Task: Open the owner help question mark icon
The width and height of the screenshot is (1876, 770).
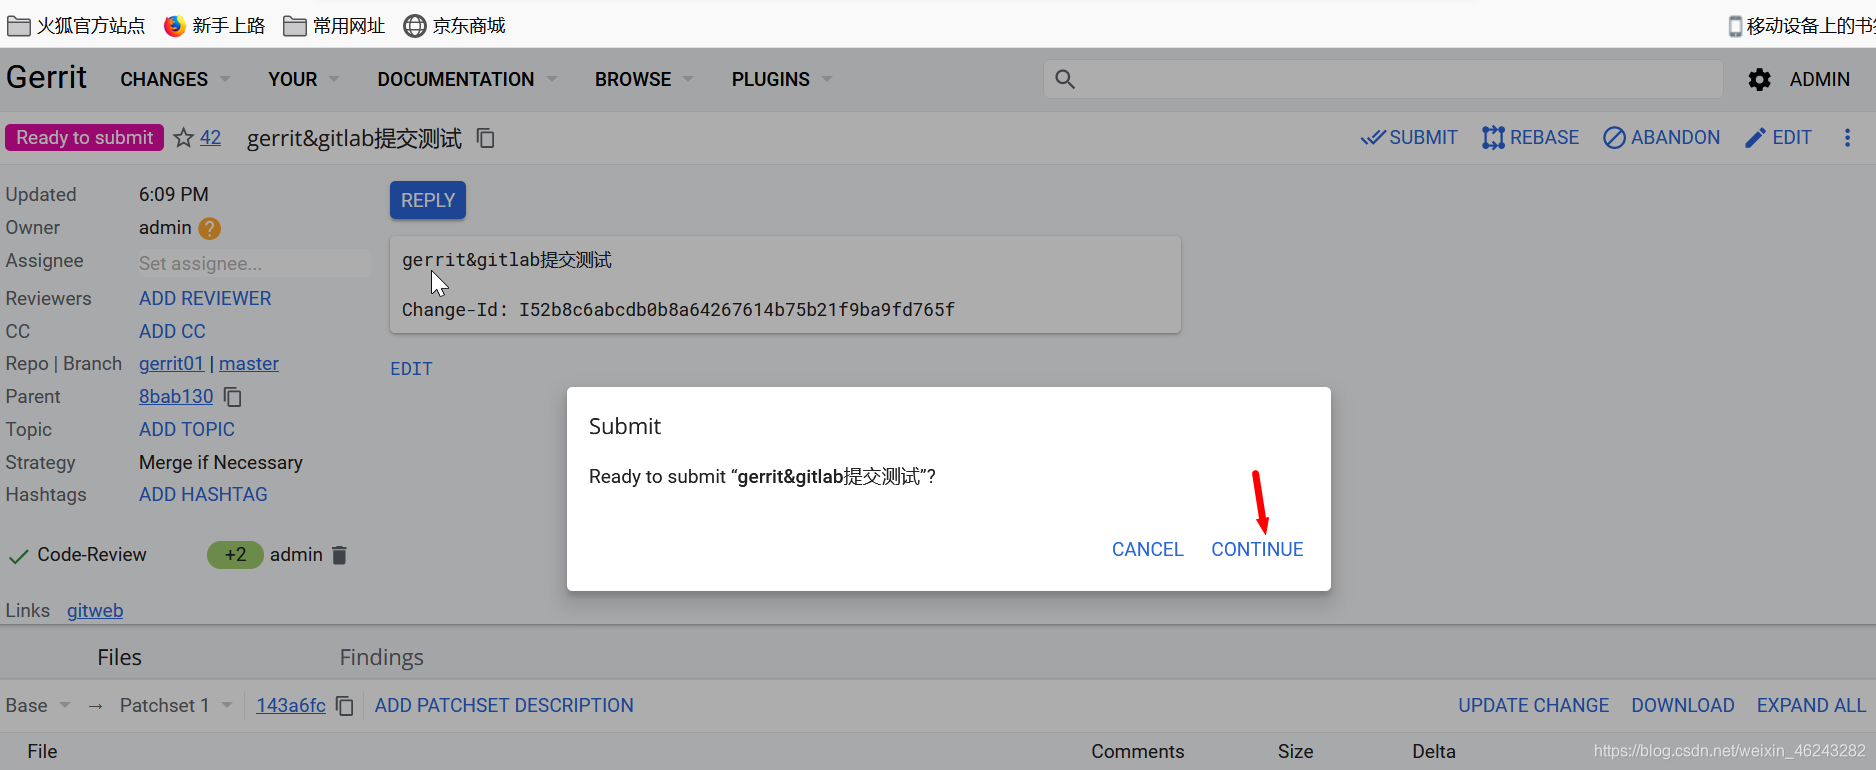Action: 209,228
